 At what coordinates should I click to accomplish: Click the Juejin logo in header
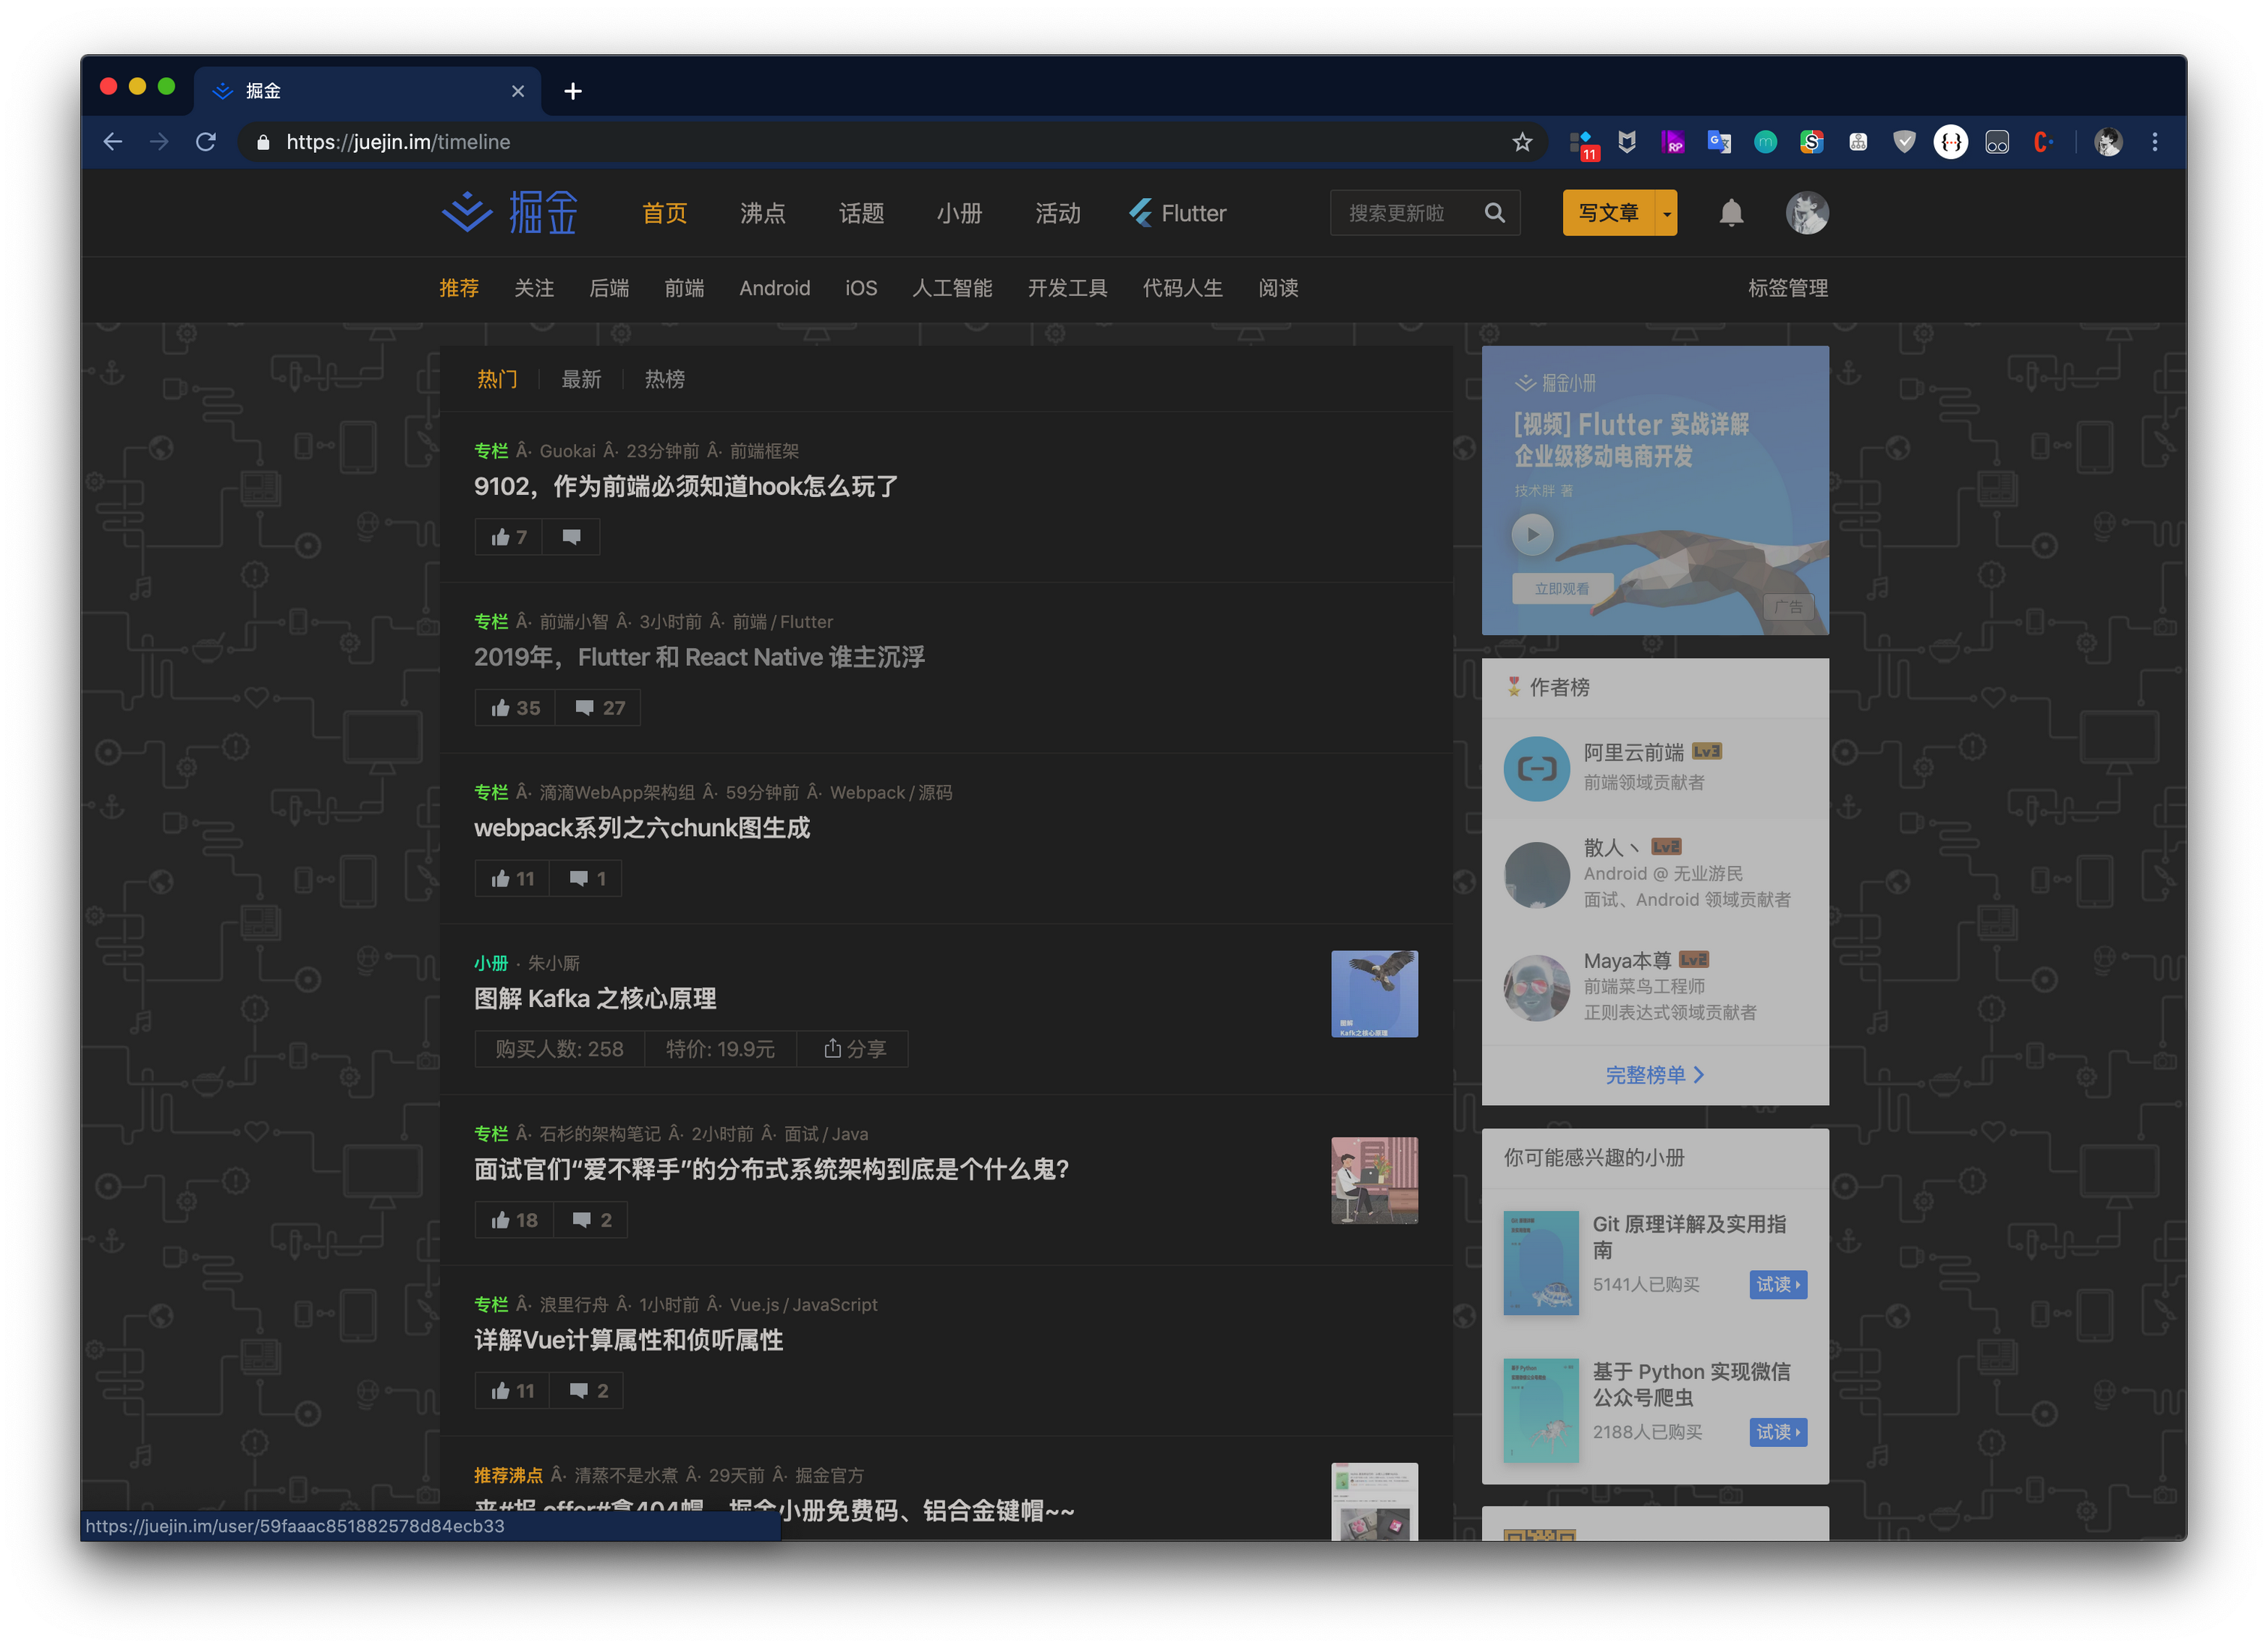(x=510, y=213)
